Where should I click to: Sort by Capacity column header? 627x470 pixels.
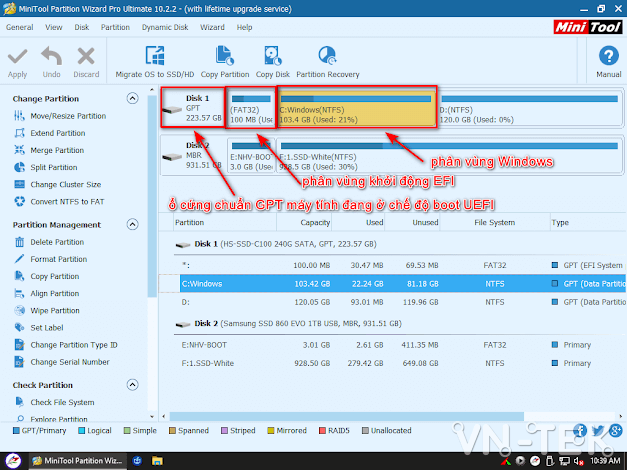point(304,222)
